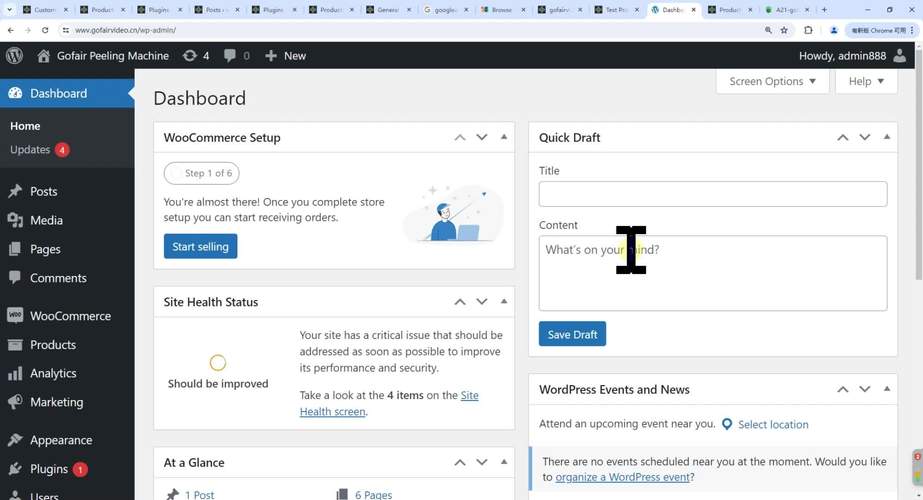Go to Analytics in the sidebar
923x500 pixels.
point(53,373)
